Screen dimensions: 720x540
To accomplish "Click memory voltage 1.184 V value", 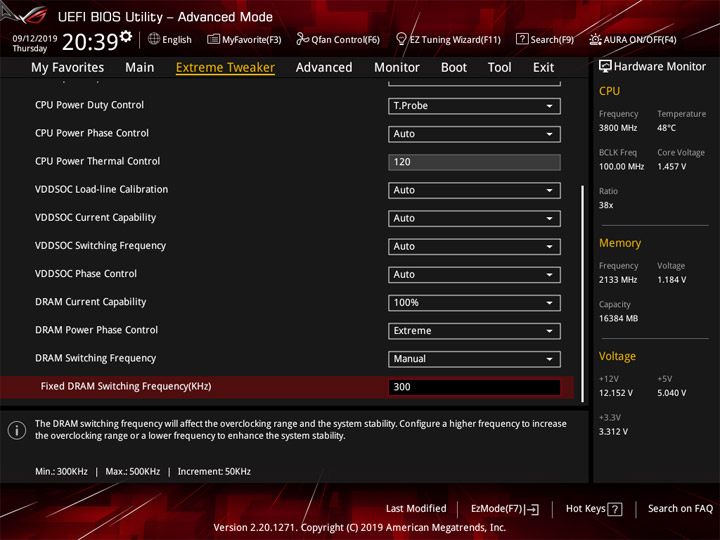I will point(671,280).
